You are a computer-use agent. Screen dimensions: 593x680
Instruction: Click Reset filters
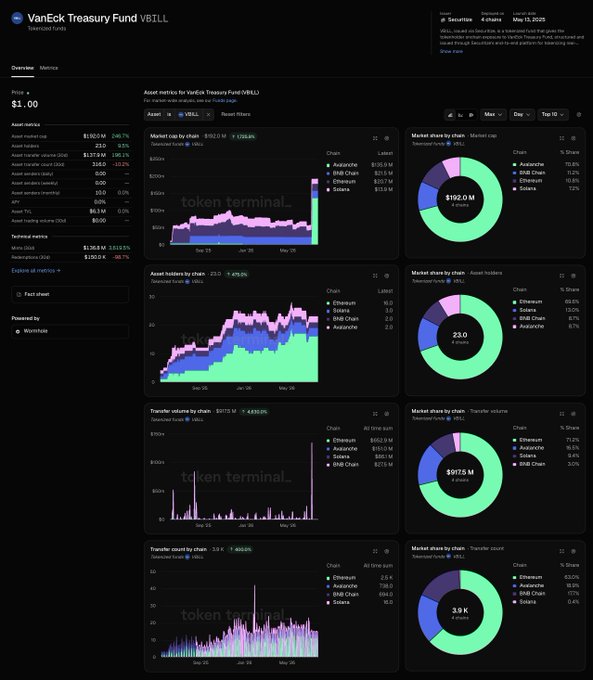(x=236, y=114)
